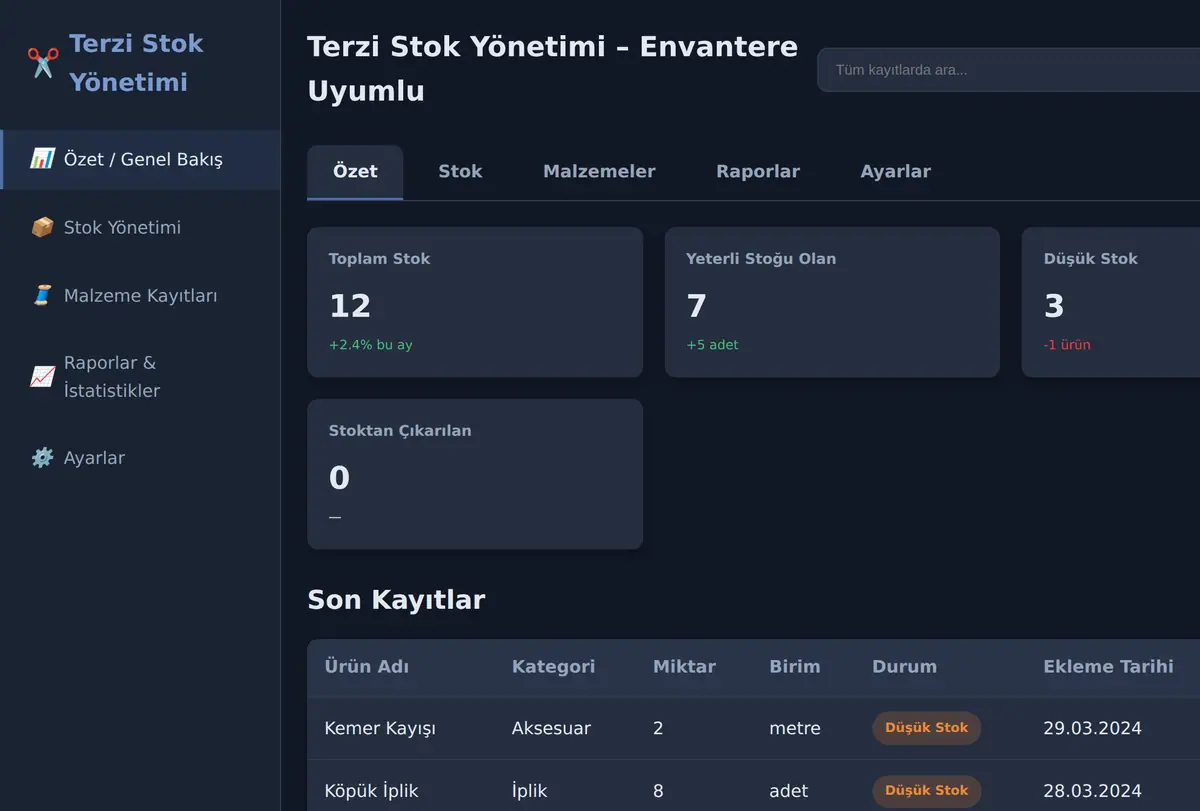Open Malzeme Kayıtları sidebar item

tap(140, 295)
